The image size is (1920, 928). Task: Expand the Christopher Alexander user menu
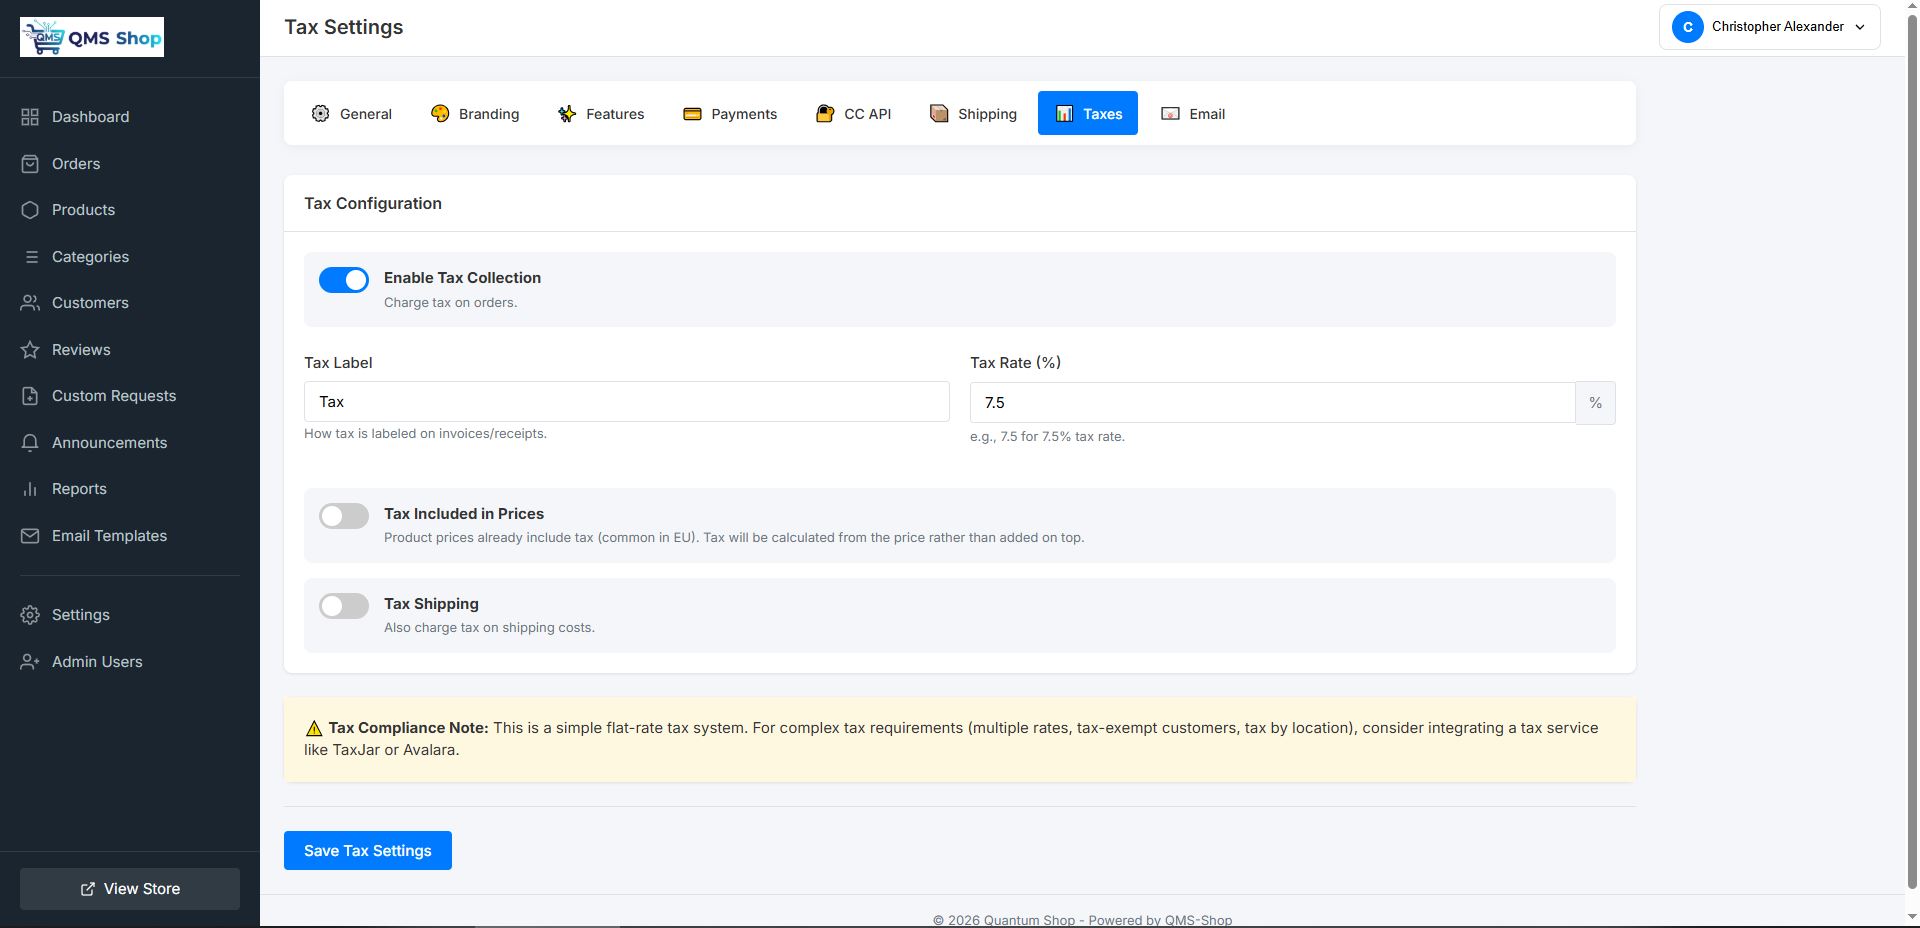pyautogui.click(x=1769, y=27)
